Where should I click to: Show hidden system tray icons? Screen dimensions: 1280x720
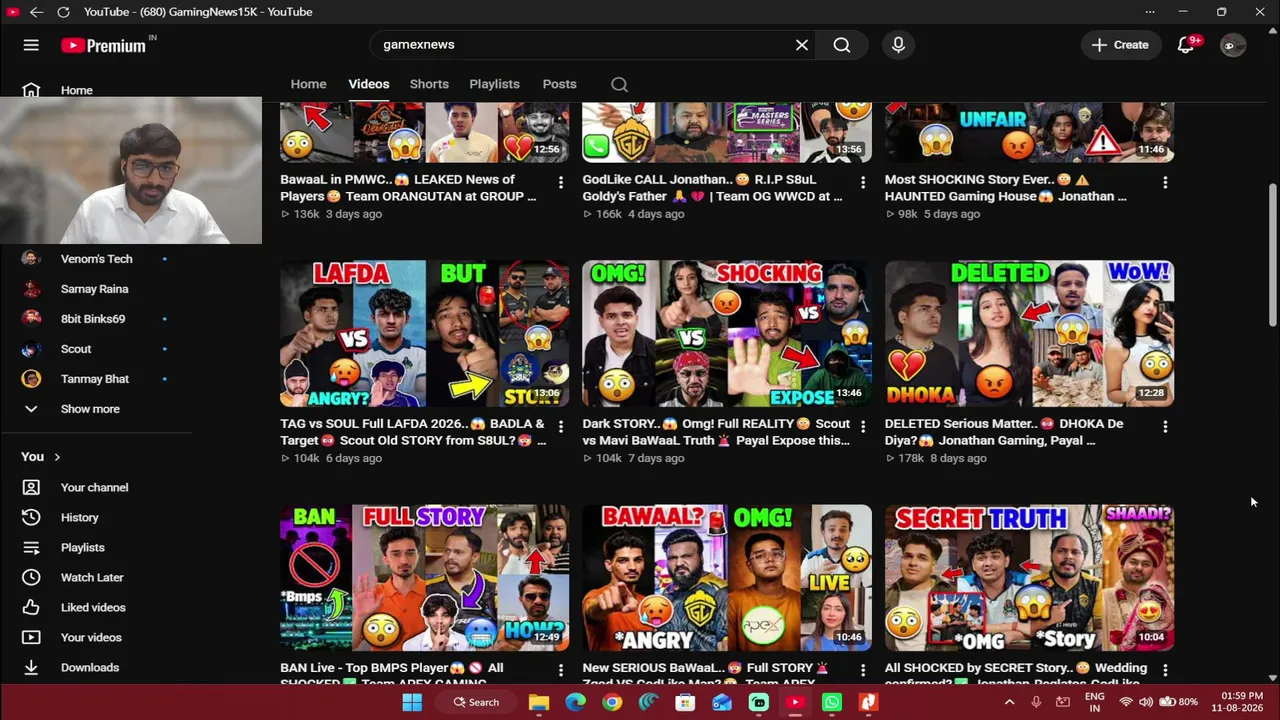click(x=1009, y=702)
